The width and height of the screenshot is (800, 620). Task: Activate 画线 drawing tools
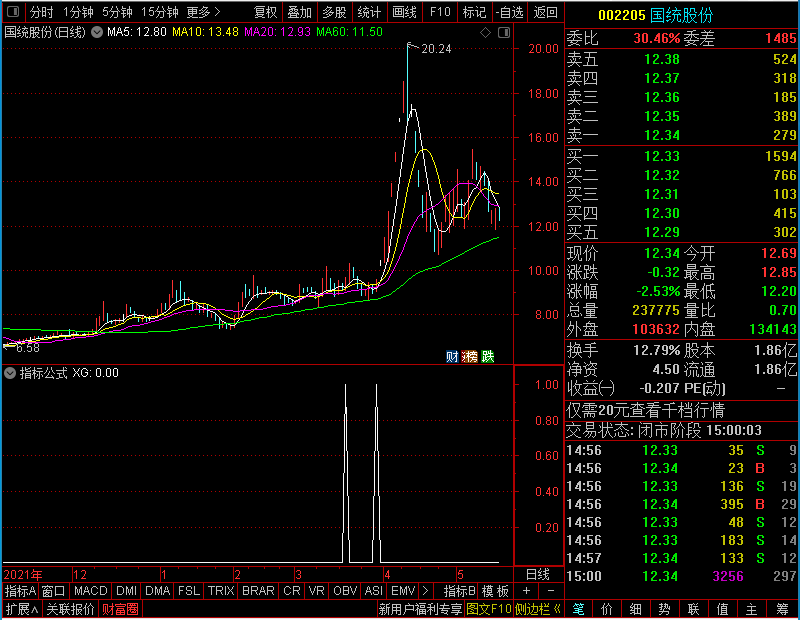(x=404, y=12)
